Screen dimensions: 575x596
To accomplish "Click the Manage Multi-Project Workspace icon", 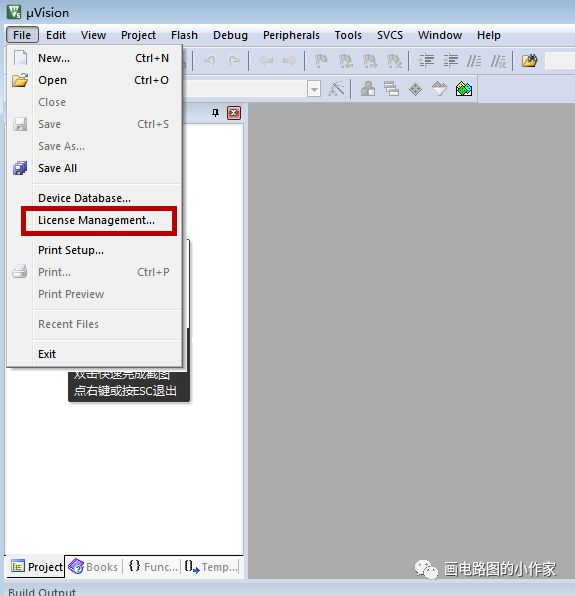I will pyautogui.click(x=391, y=89).
